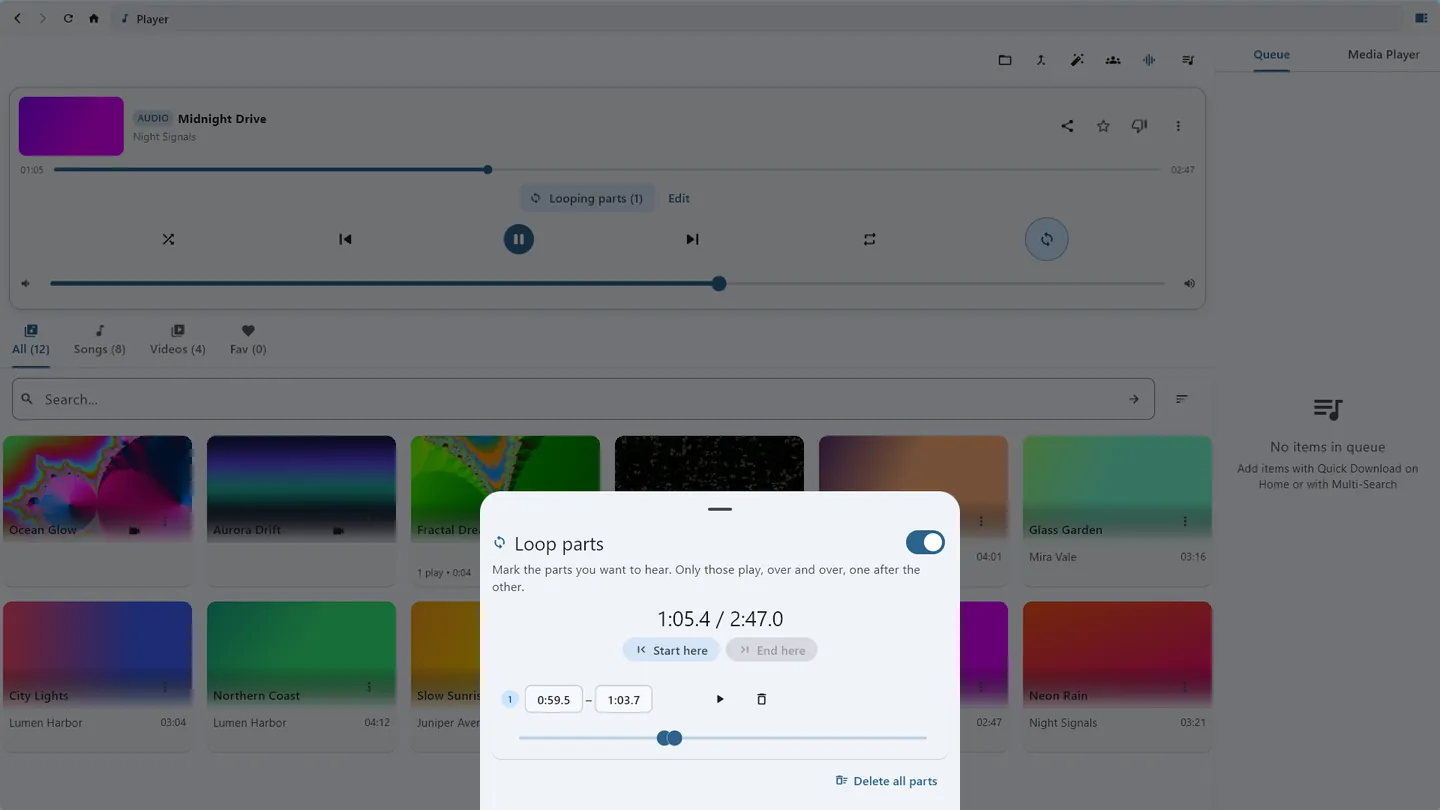Select the Queue tab

pos(1271,54)
